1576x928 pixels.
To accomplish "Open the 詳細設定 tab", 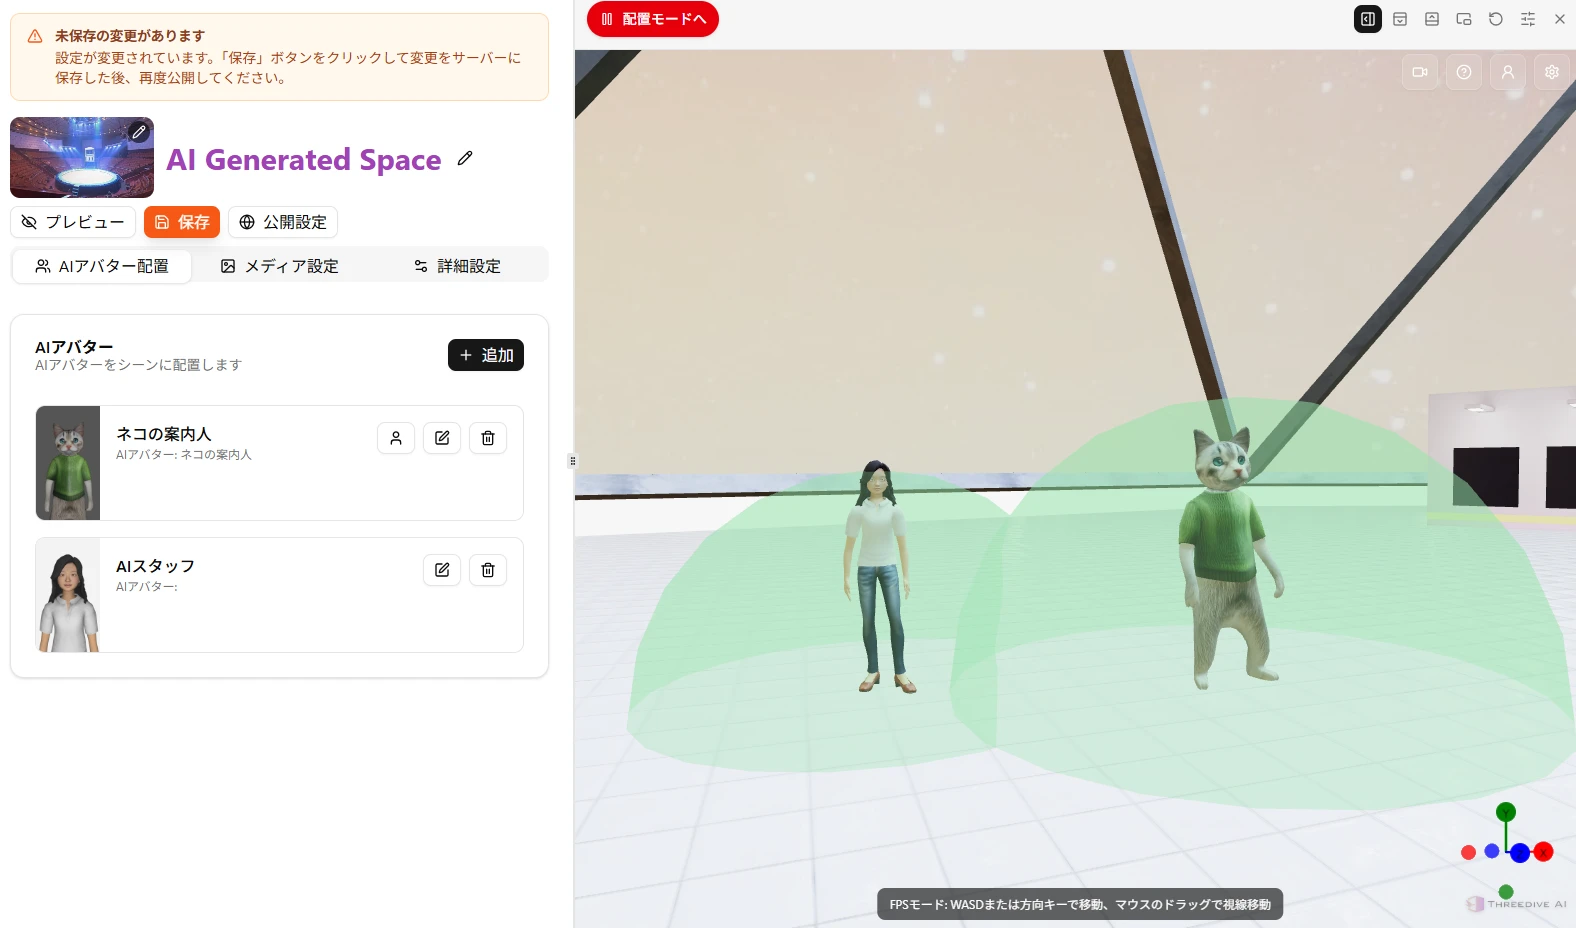I will 457,266.
